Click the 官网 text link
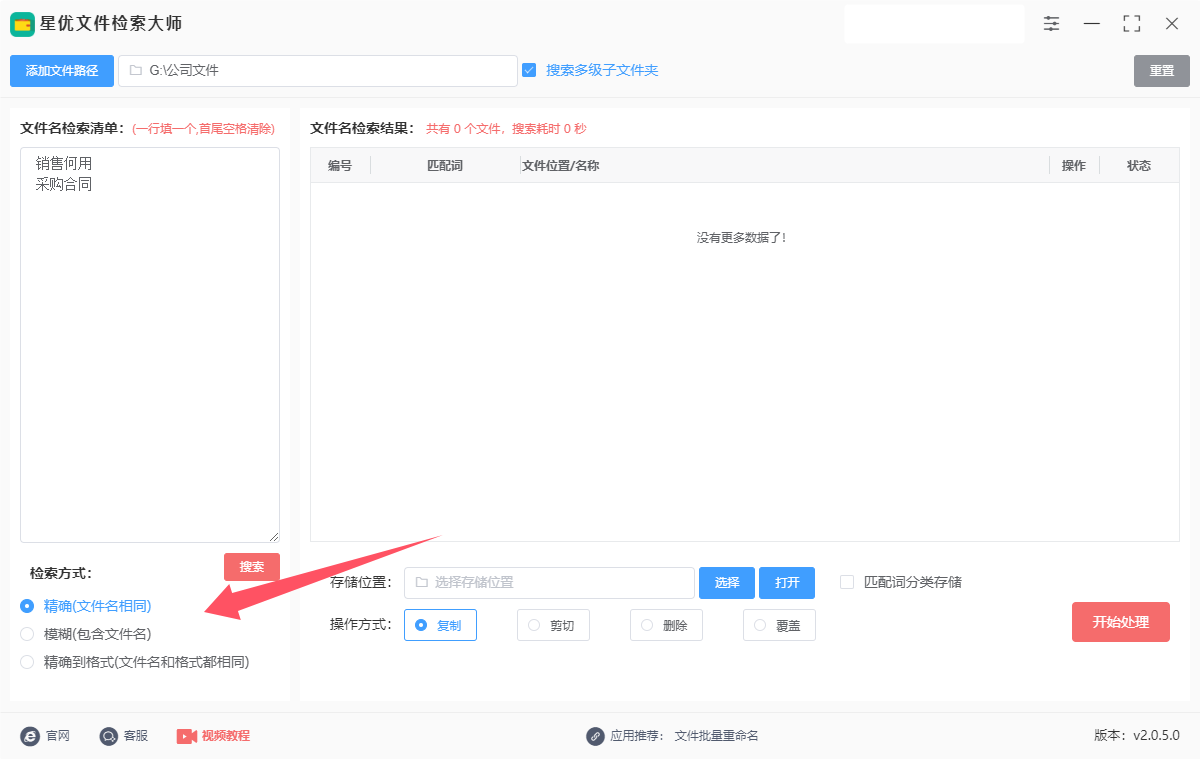Screen dimensions: 1200x760 [57, 736]
